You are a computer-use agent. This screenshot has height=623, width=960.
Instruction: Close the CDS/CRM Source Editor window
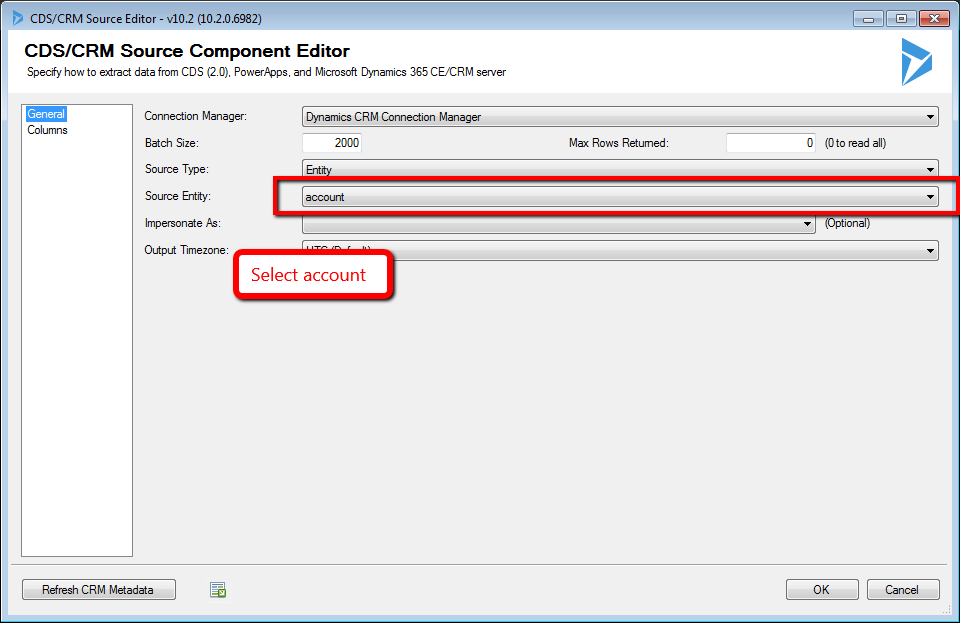click(934, 19)
